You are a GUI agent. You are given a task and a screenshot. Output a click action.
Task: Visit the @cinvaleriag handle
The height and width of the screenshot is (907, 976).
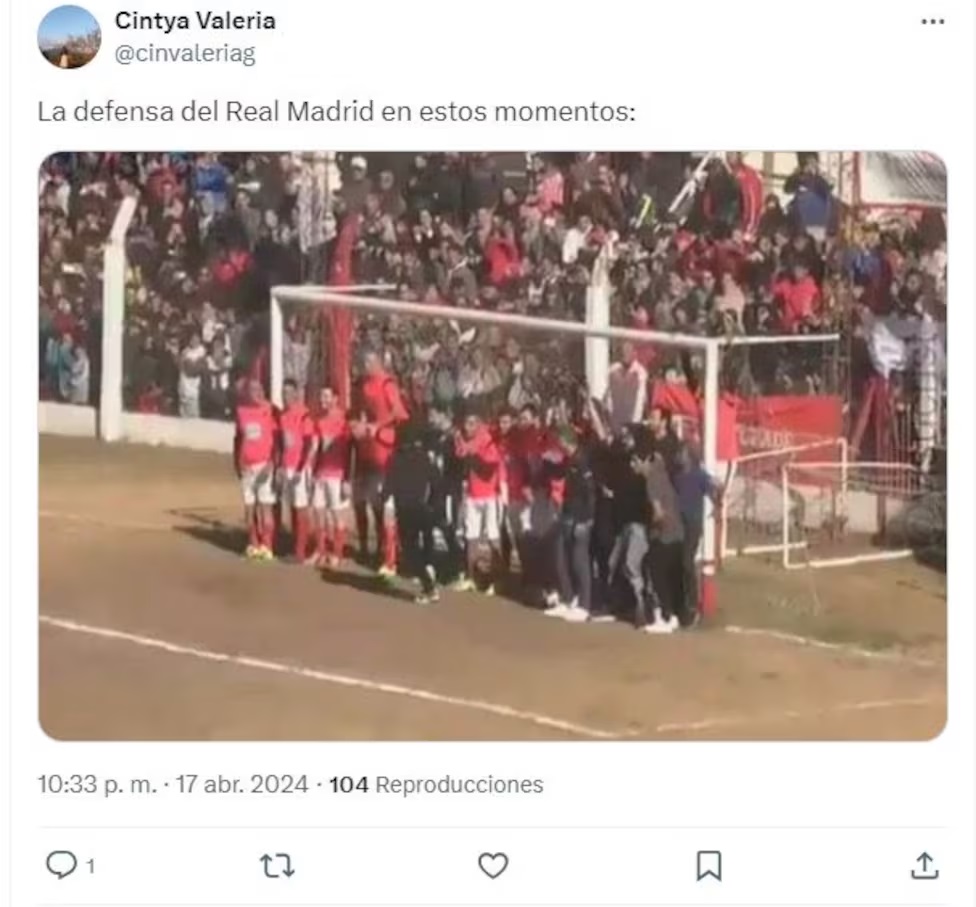click(185, 54)
